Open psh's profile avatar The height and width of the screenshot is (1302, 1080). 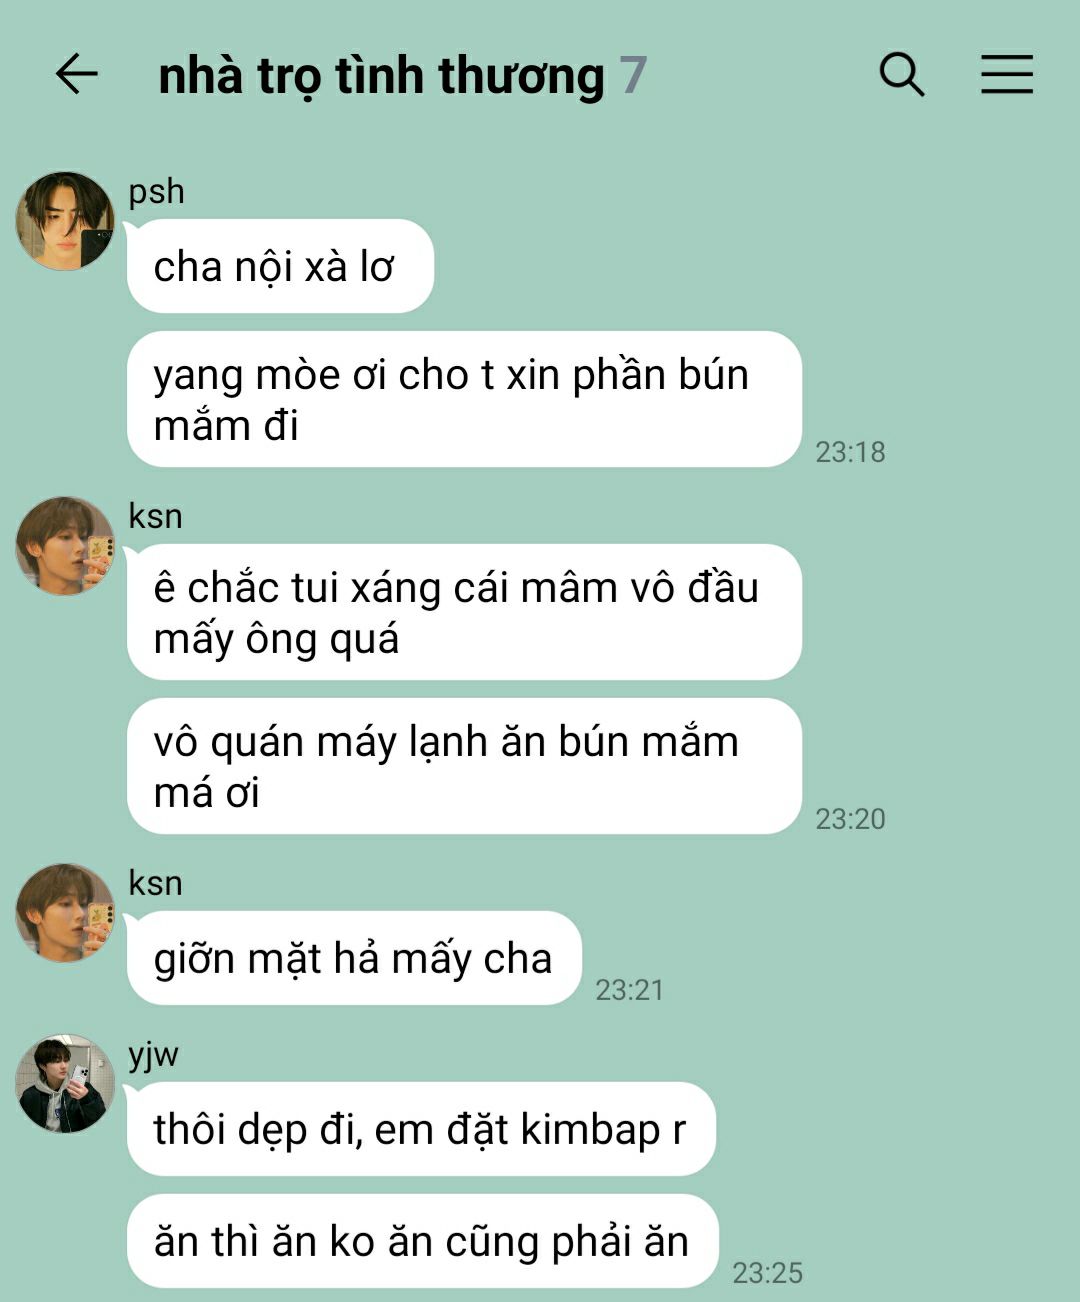65,221
